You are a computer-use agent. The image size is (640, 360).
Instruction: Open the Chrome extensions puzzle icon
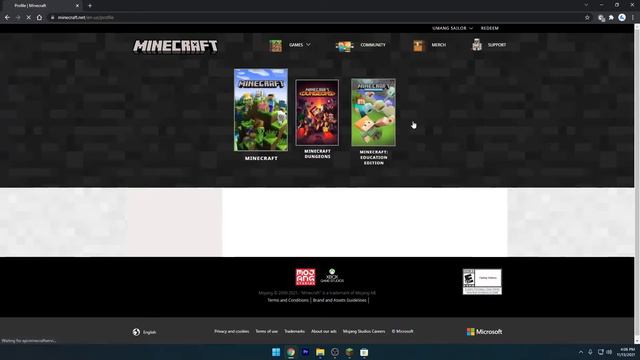point(611,18)
